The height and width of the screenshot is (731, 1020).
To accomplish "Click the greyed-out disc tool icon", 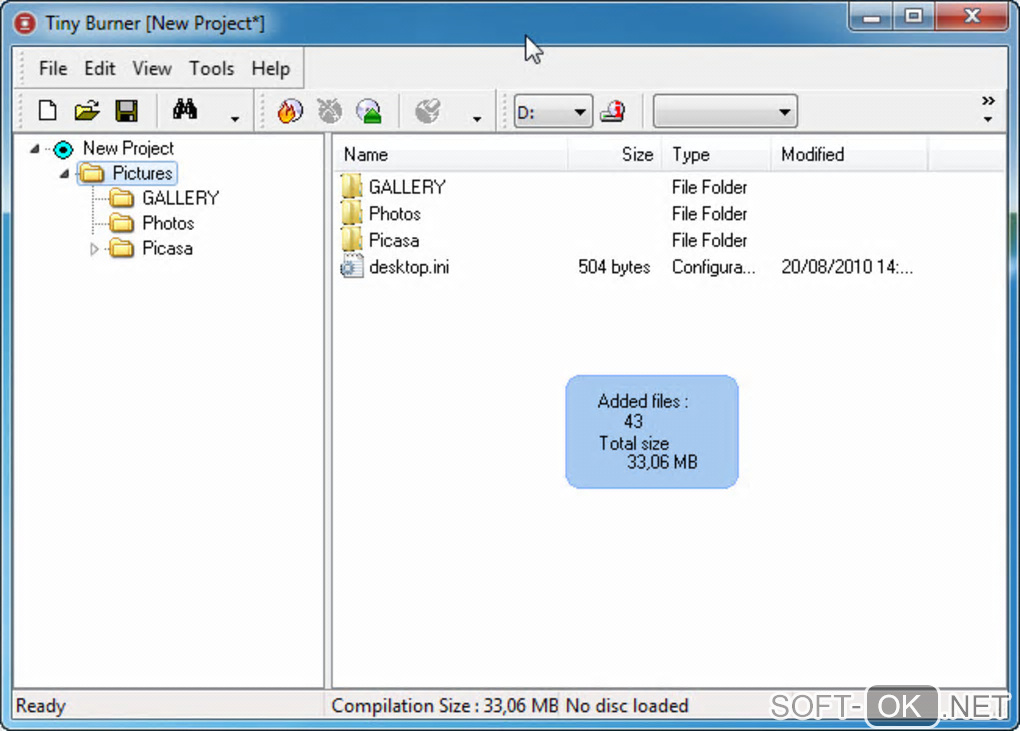I will [x=428, y=111].
